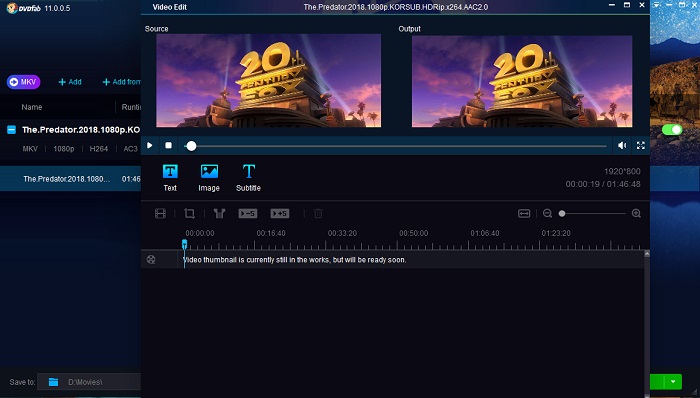Click the H264 codec label
Screen dimensions: 700x398
tap(99, 149)
